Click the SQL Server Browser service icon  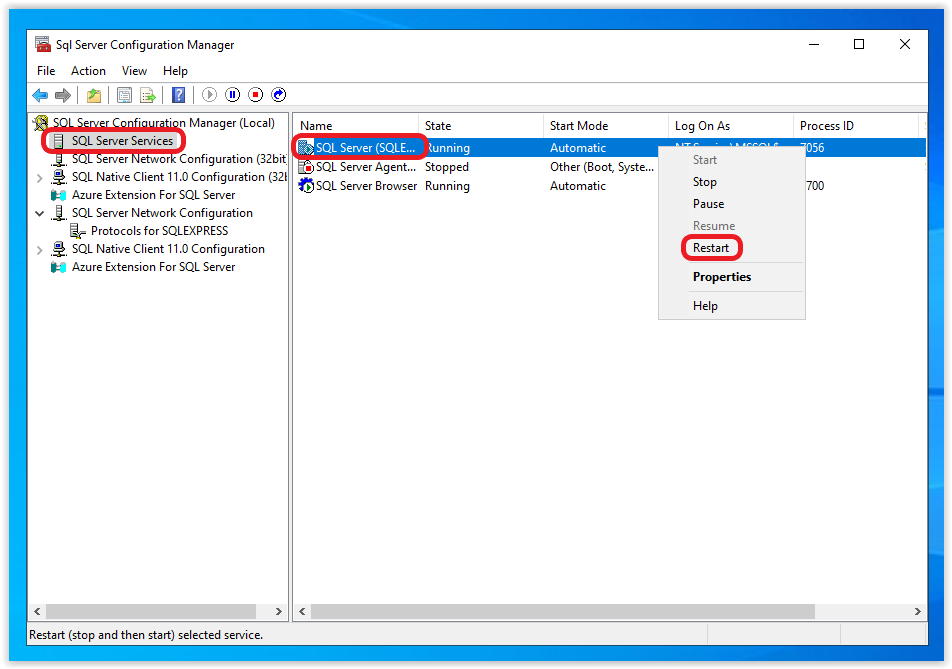(306, 186)
